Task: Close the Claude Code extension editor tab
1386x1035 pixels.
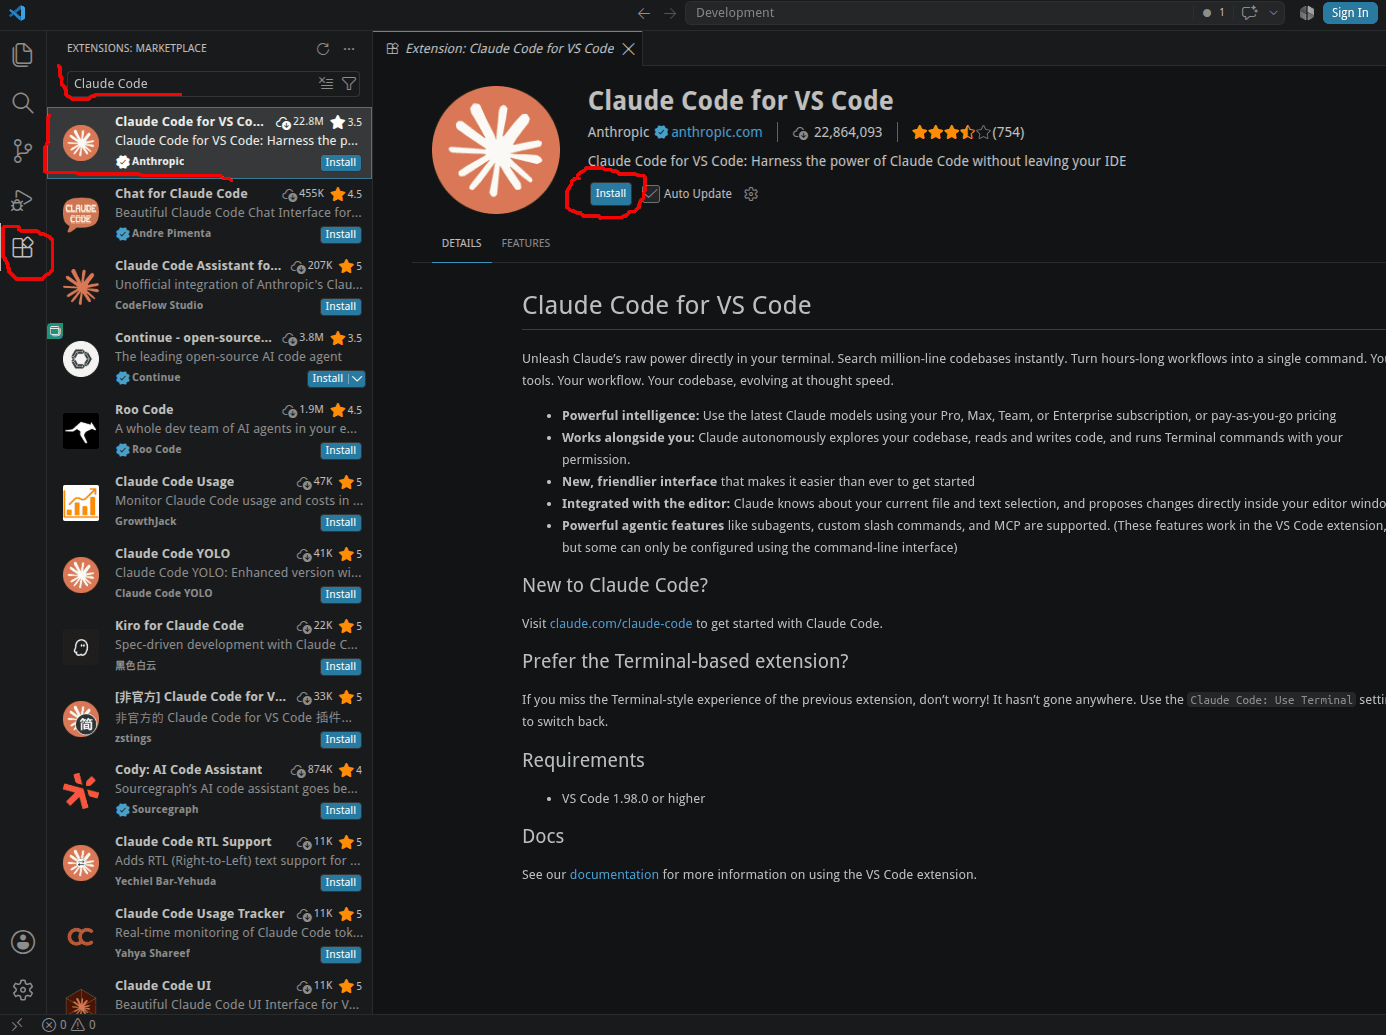Action: tap(628, 49)
